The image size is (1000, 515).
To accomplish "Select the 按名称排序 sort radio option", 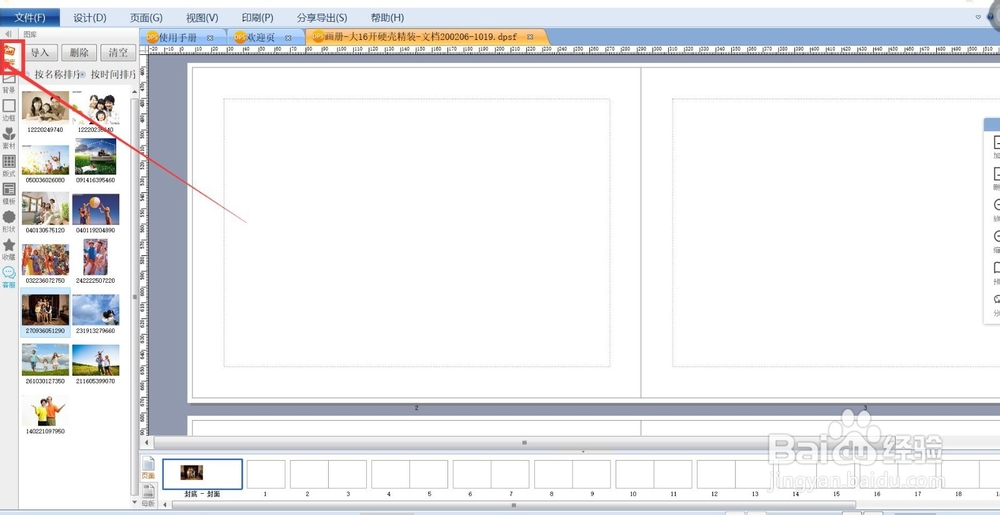I will [x=52, y=75].
